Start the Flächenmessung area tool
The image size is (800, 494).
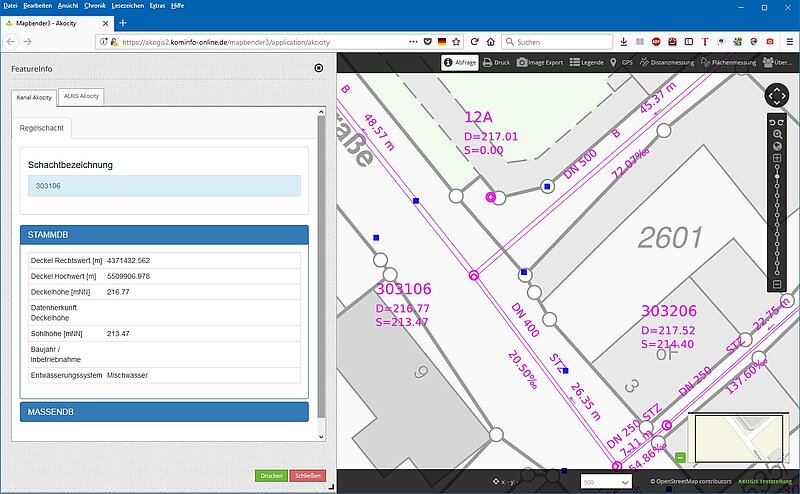(729, 62)
